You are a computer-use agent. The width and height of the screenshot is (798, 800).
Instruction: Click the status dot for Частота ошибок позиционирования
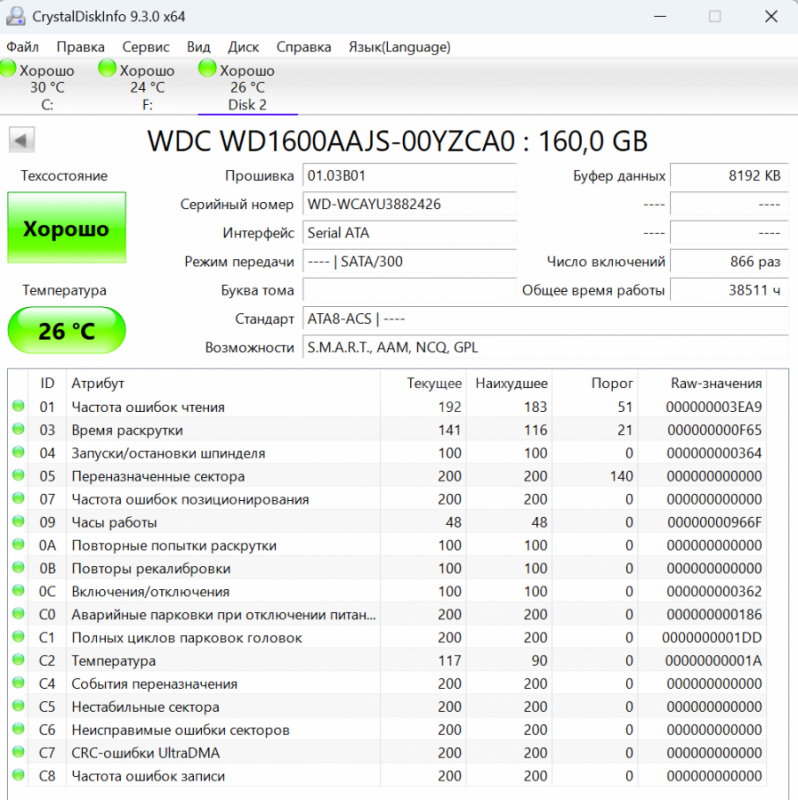point(18,498)
